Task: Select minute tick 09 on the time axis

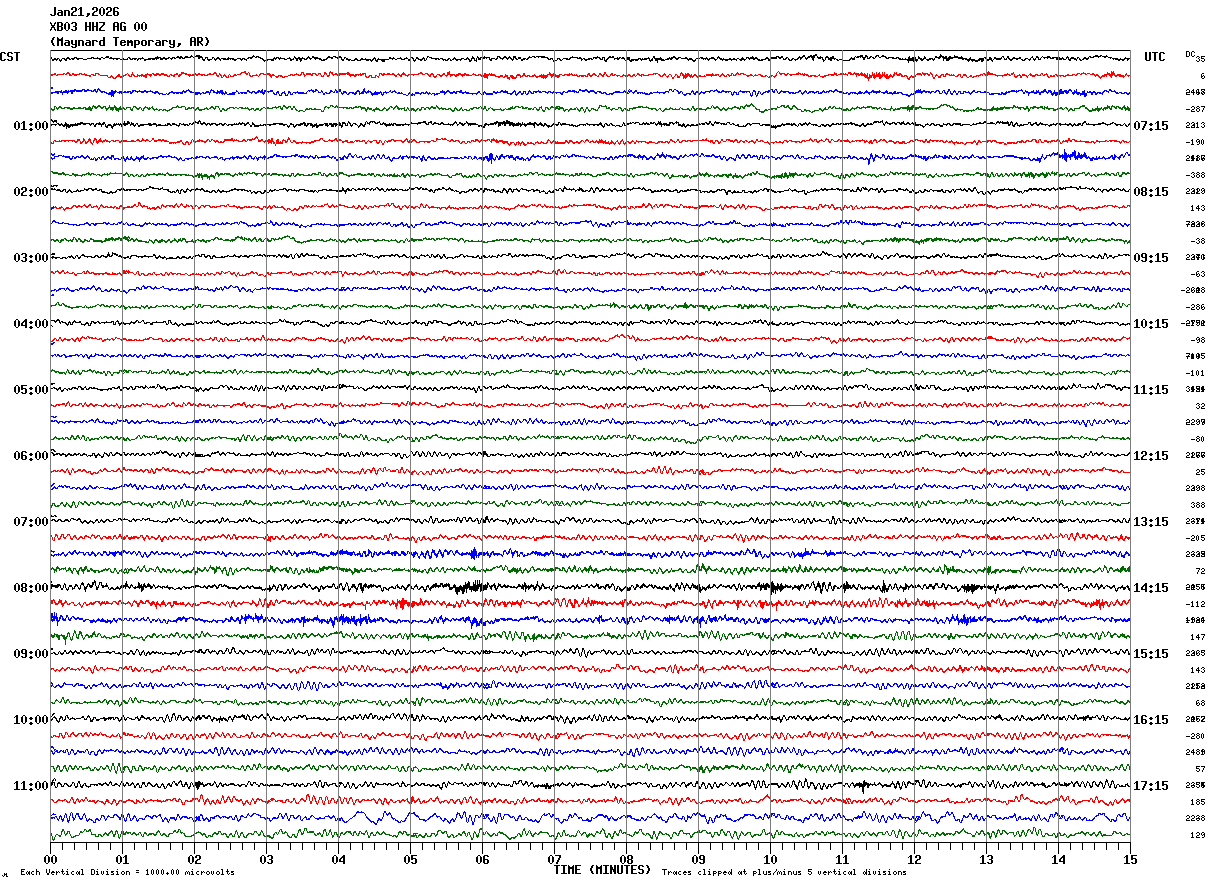Action: [x=698, y=859]
